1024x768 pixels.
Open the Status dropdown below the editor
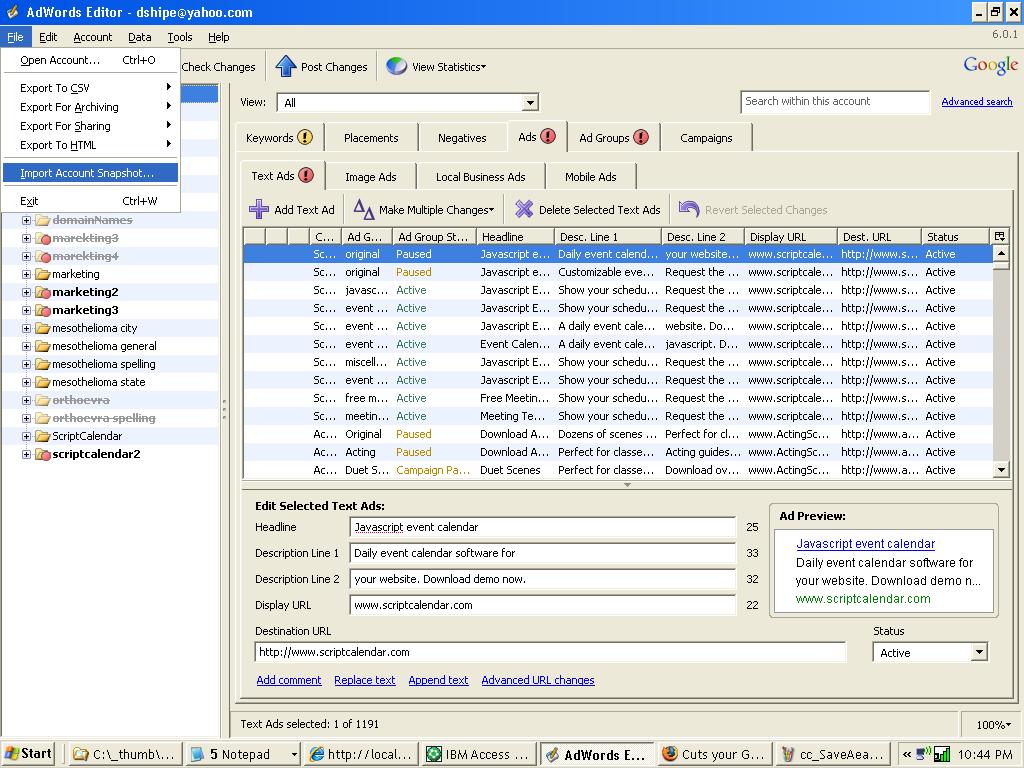[x=978, y=652]
